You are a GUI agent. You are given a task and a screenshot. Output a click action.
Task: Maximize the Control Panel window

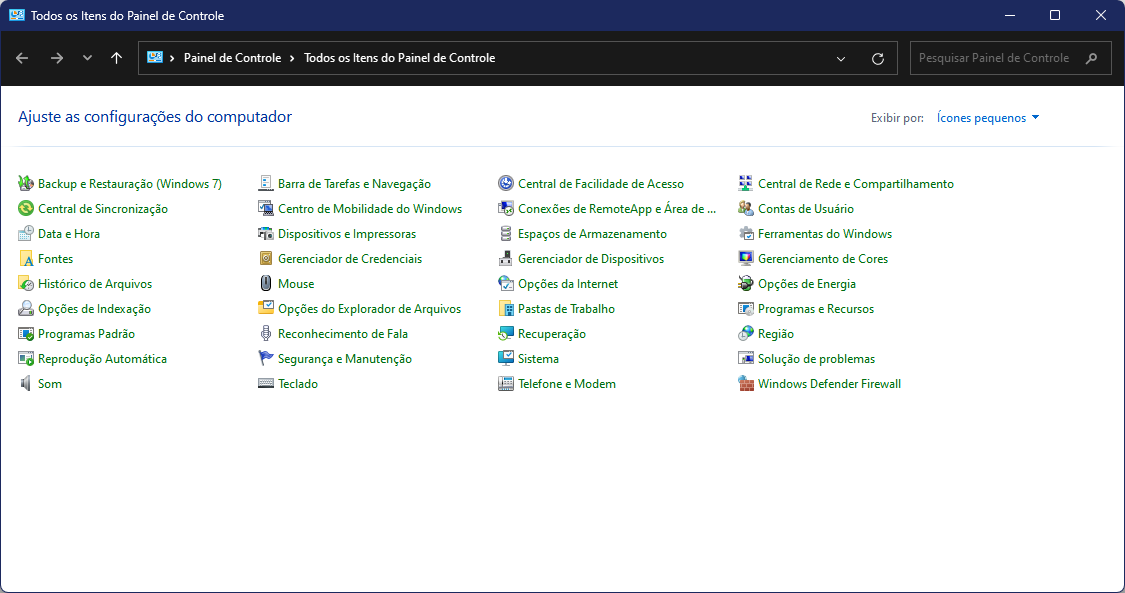coord(1055,15)
